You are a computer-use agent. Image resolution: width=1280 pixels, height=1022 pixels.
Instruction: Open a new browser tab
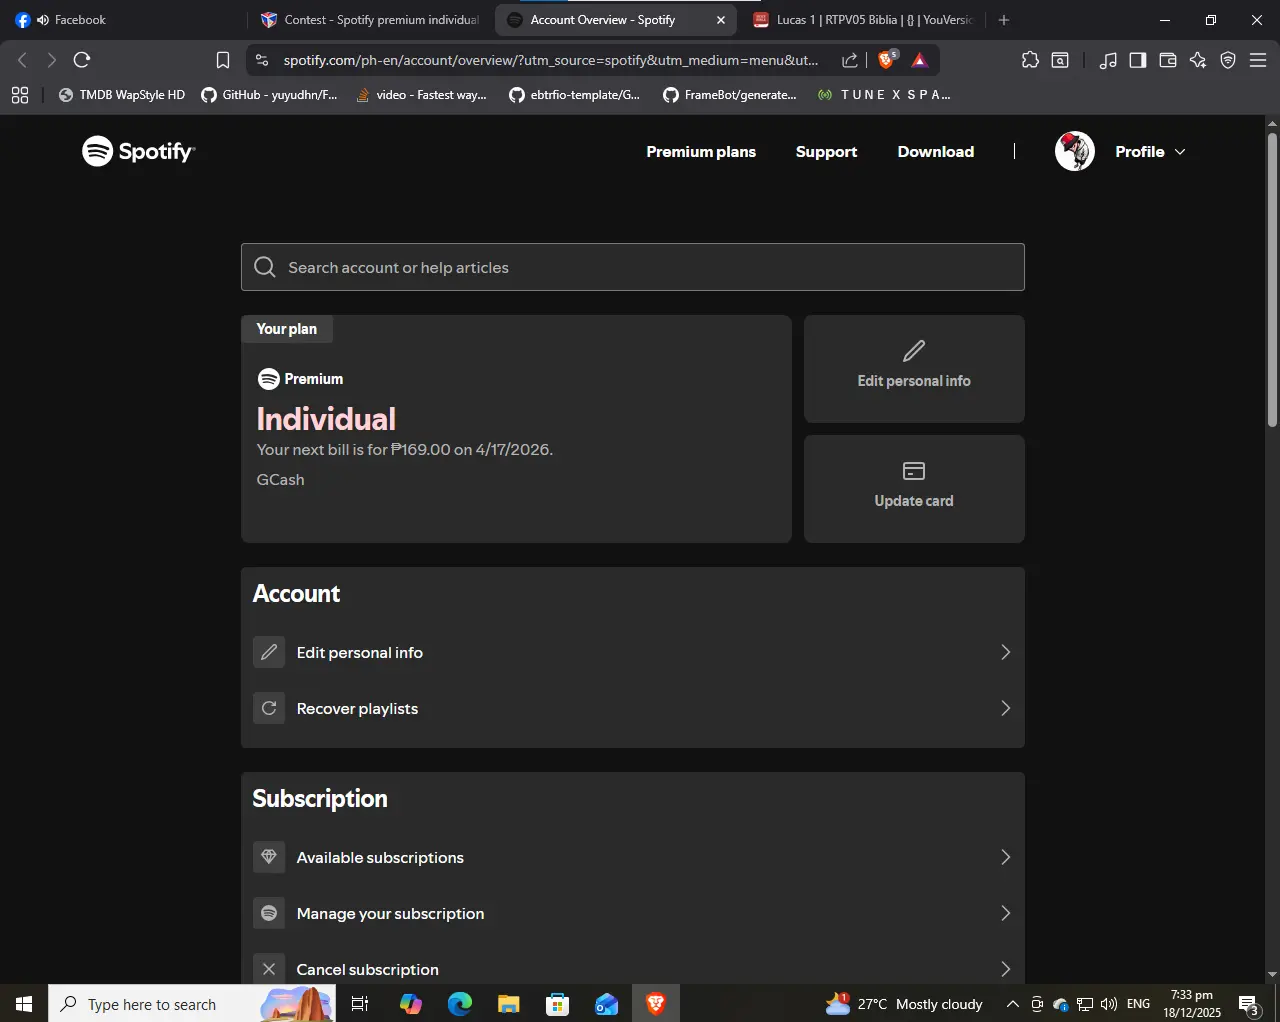(x=1004, y=20)
